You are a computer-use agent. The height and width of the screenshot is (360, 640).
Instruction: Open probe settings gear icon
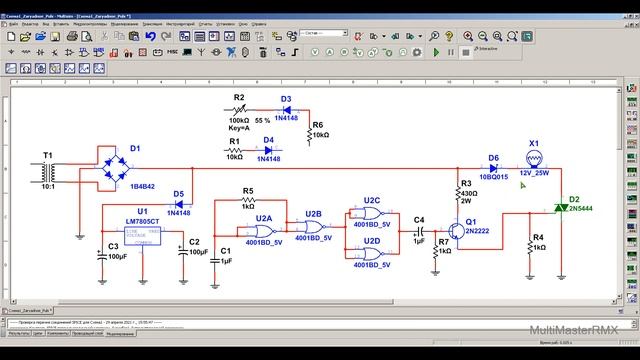click(417, 52)
